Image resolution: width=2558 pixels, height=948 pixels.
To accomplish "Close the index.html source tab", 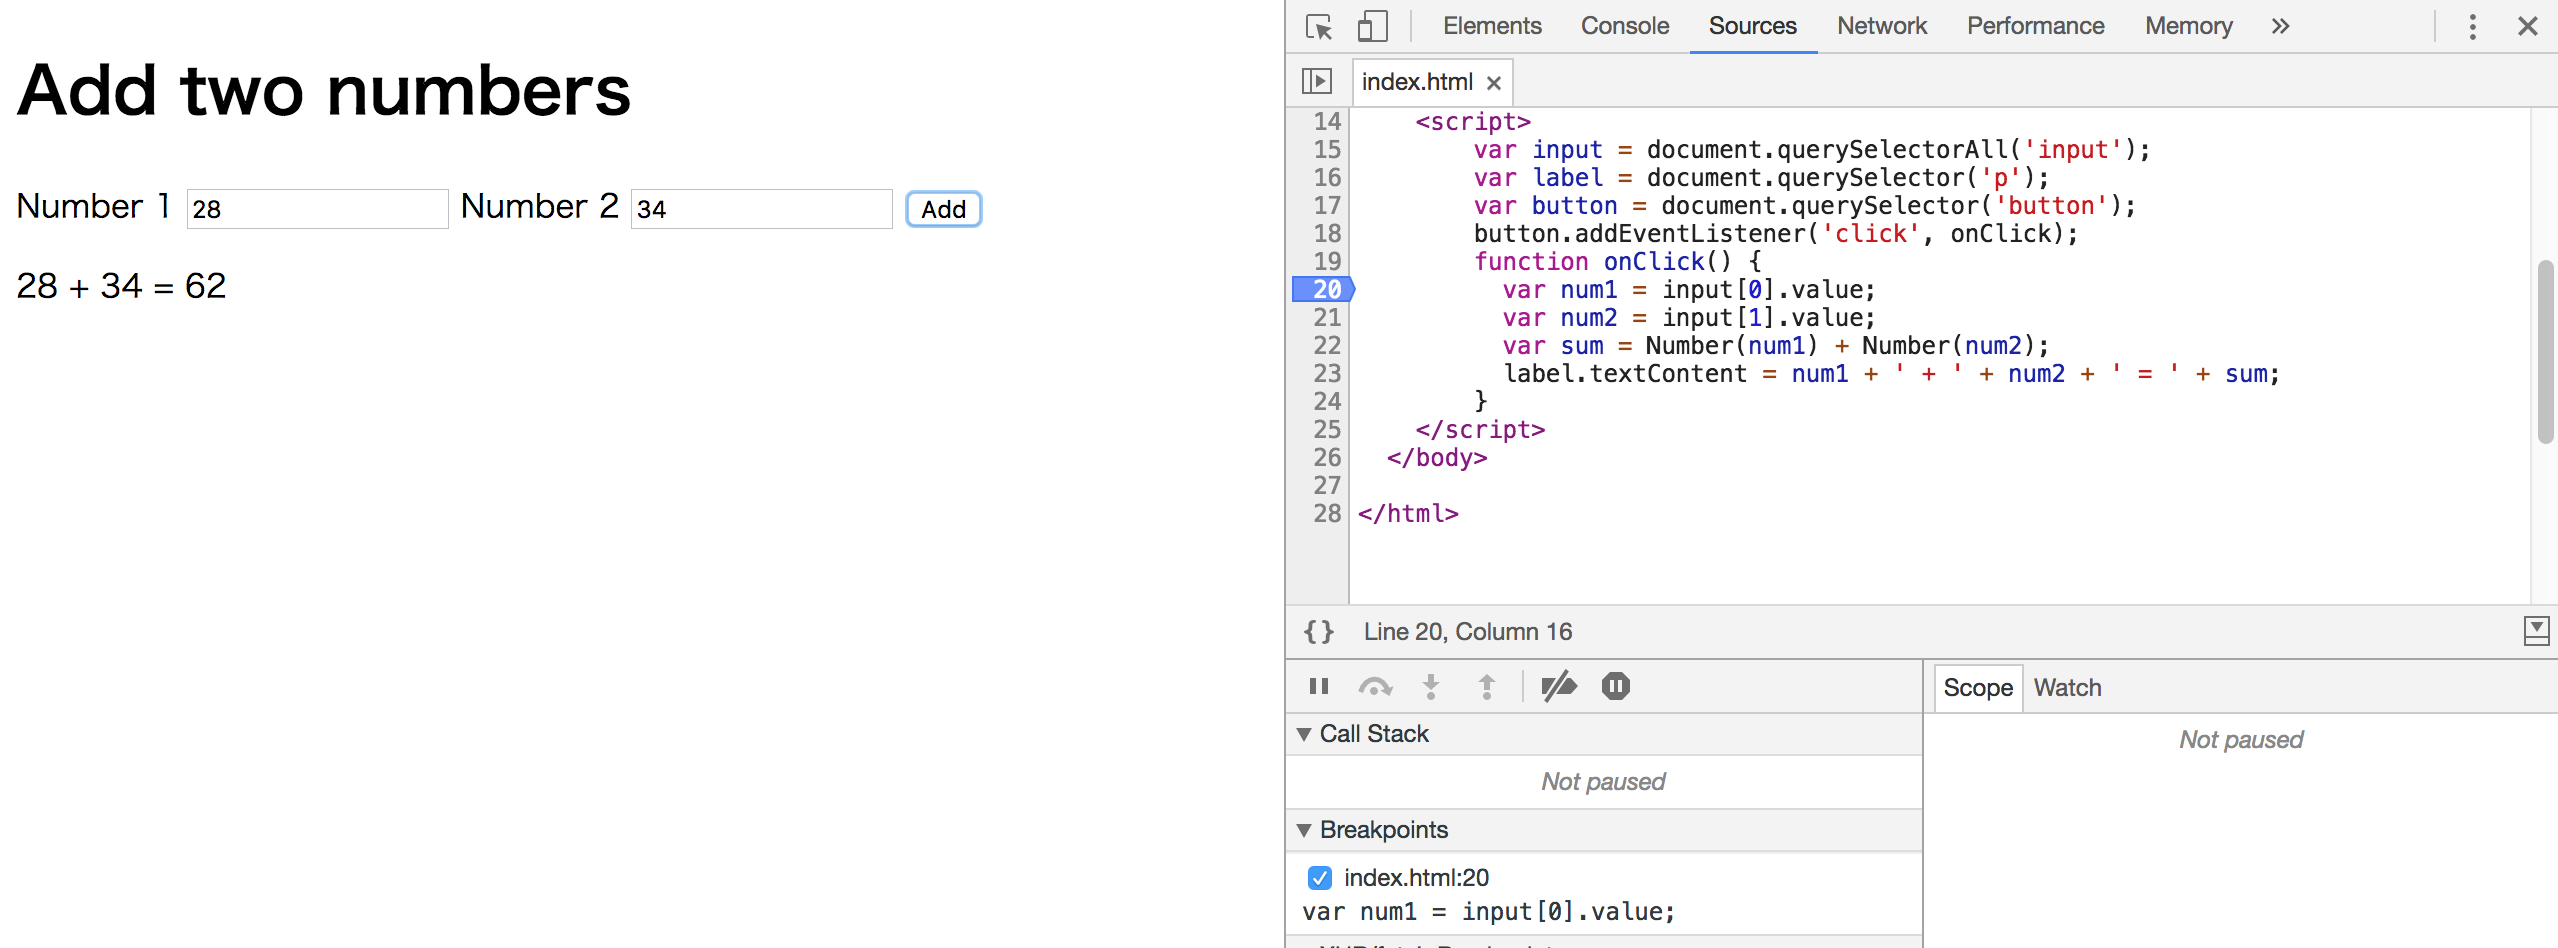I will (x=1494, y=82).
